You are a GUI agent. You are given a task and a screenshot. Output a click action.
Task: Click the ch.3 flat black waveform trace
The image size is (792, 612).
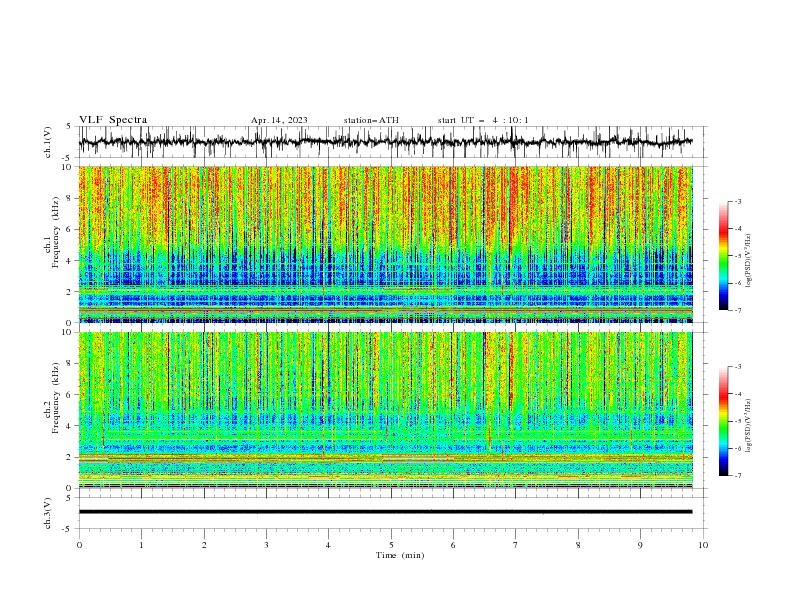click(385, 512)
